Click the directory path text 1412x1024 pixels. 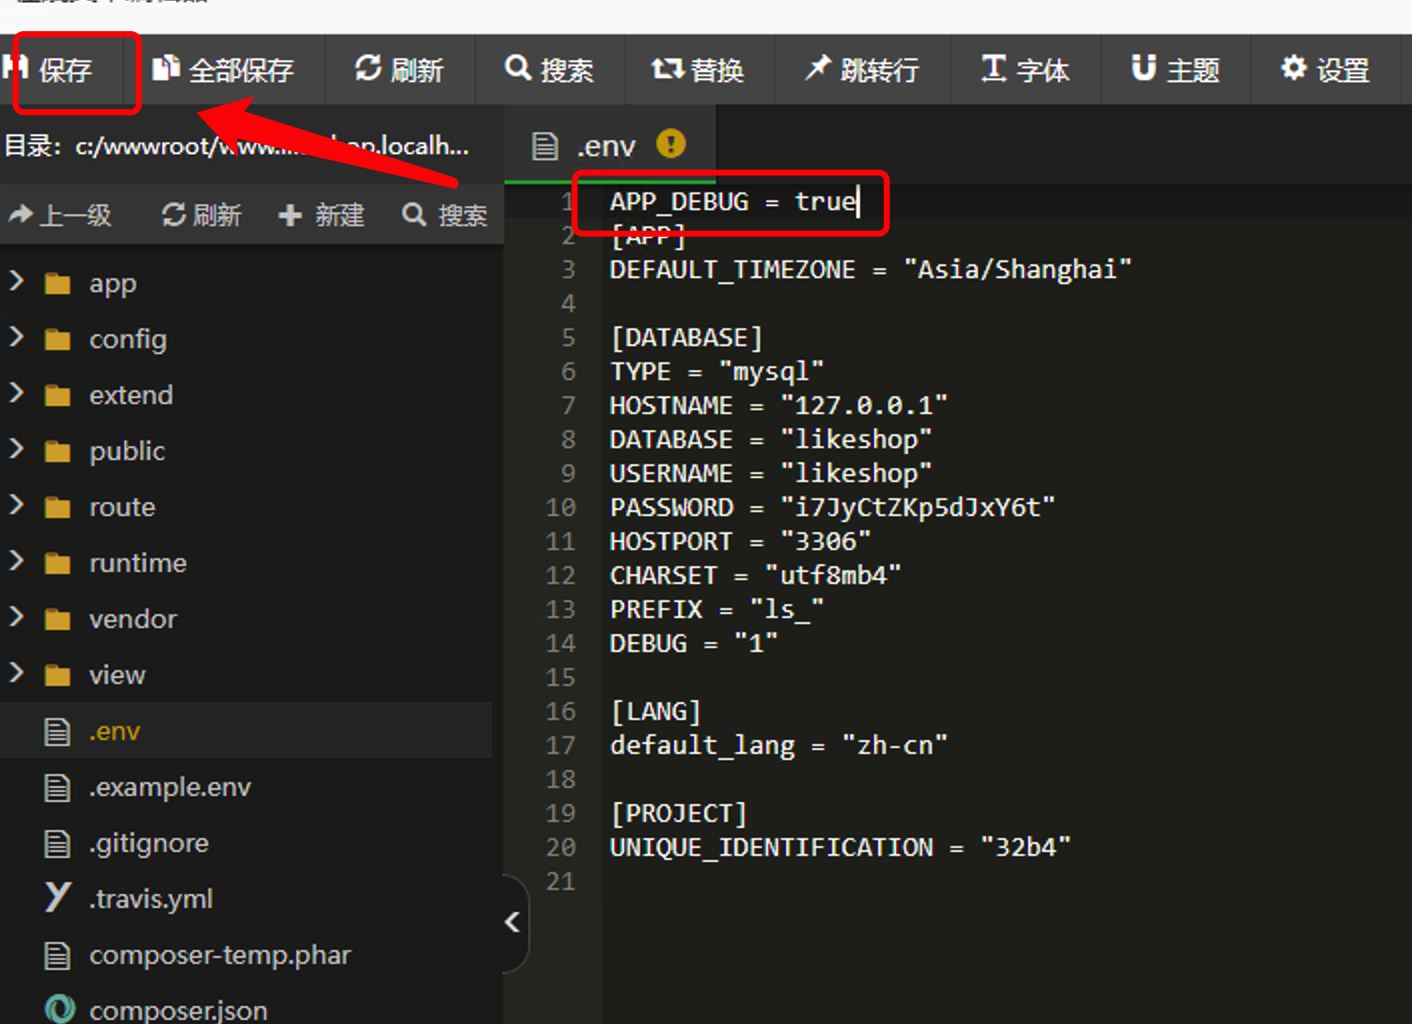pos(237,146)
